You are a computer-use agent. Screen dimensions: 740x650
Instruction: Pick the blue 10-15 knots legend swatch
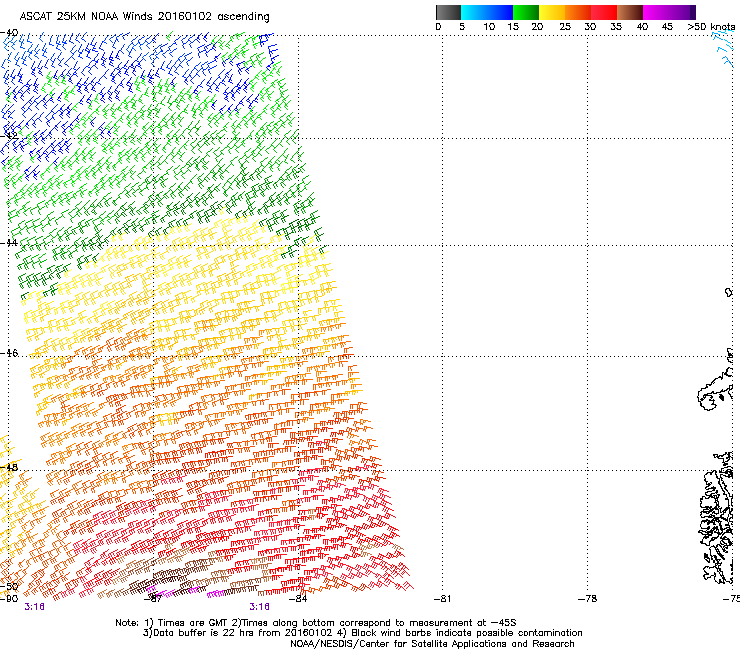500,12
